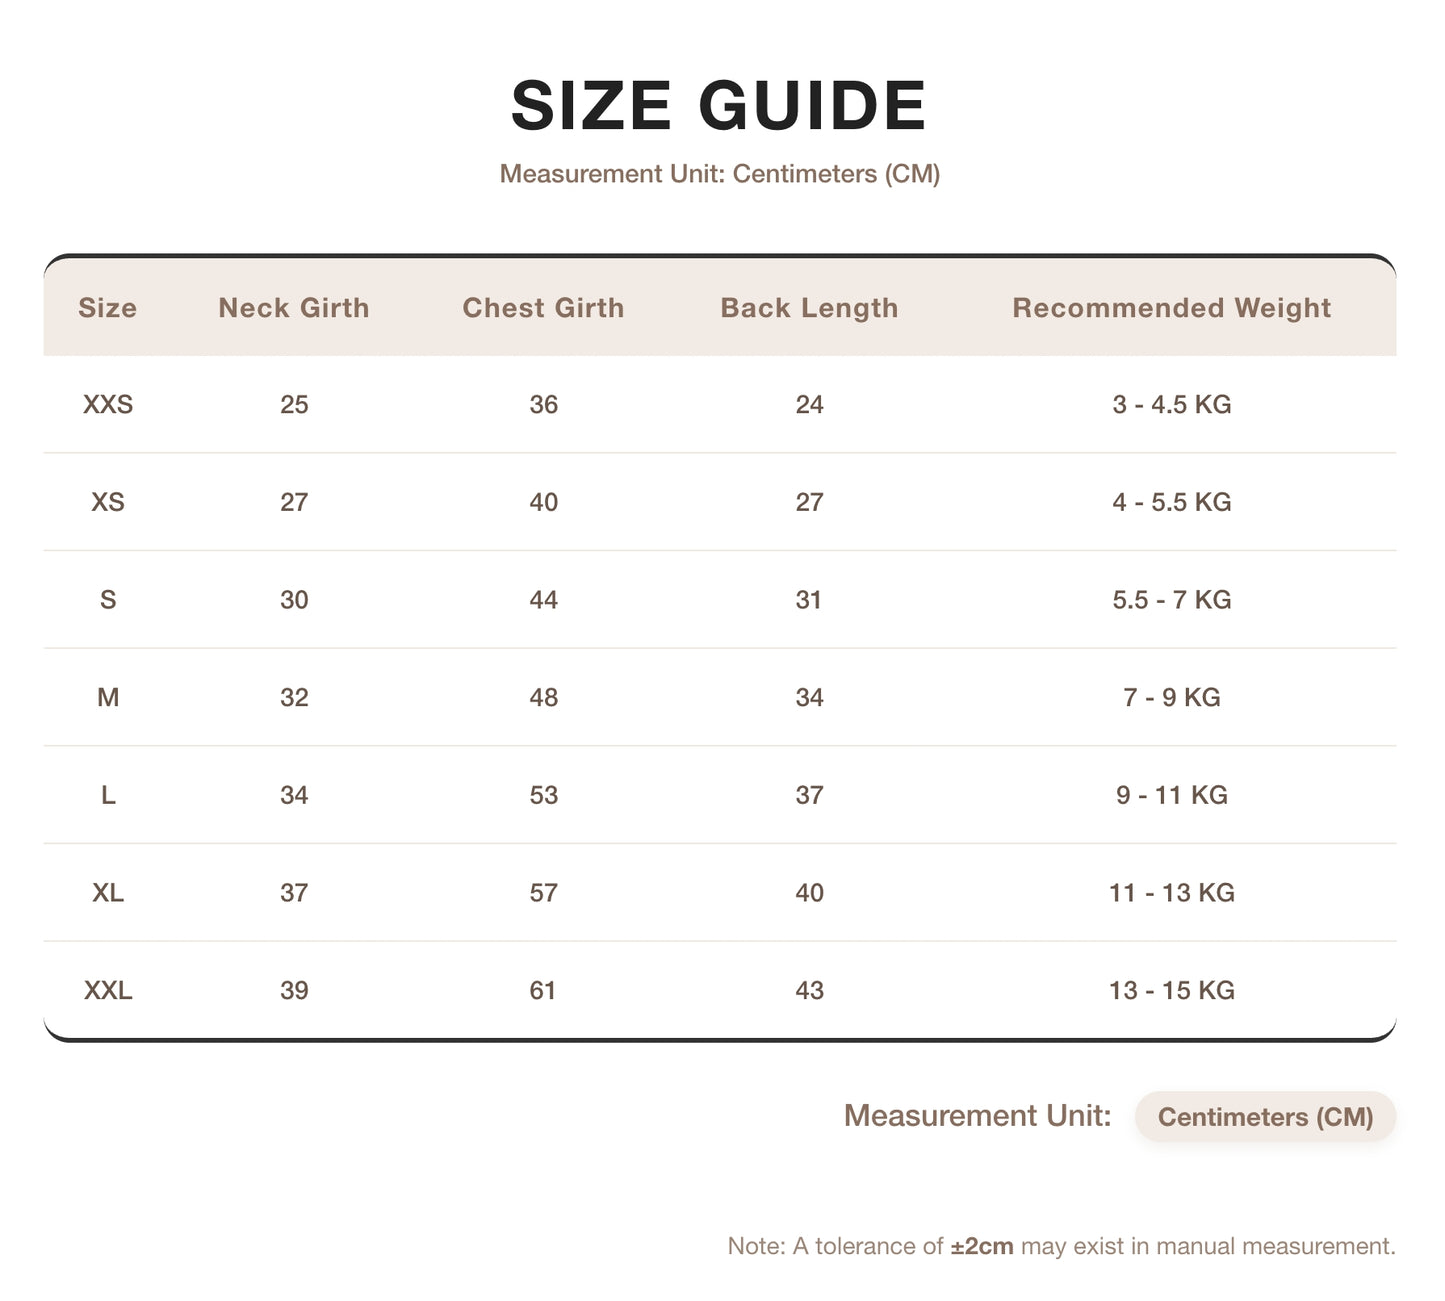The width and height of the screenshot is (1445, 1301).
Task: Click the ±2cm tolerance note
Action: click(x=1061, y=1246)
